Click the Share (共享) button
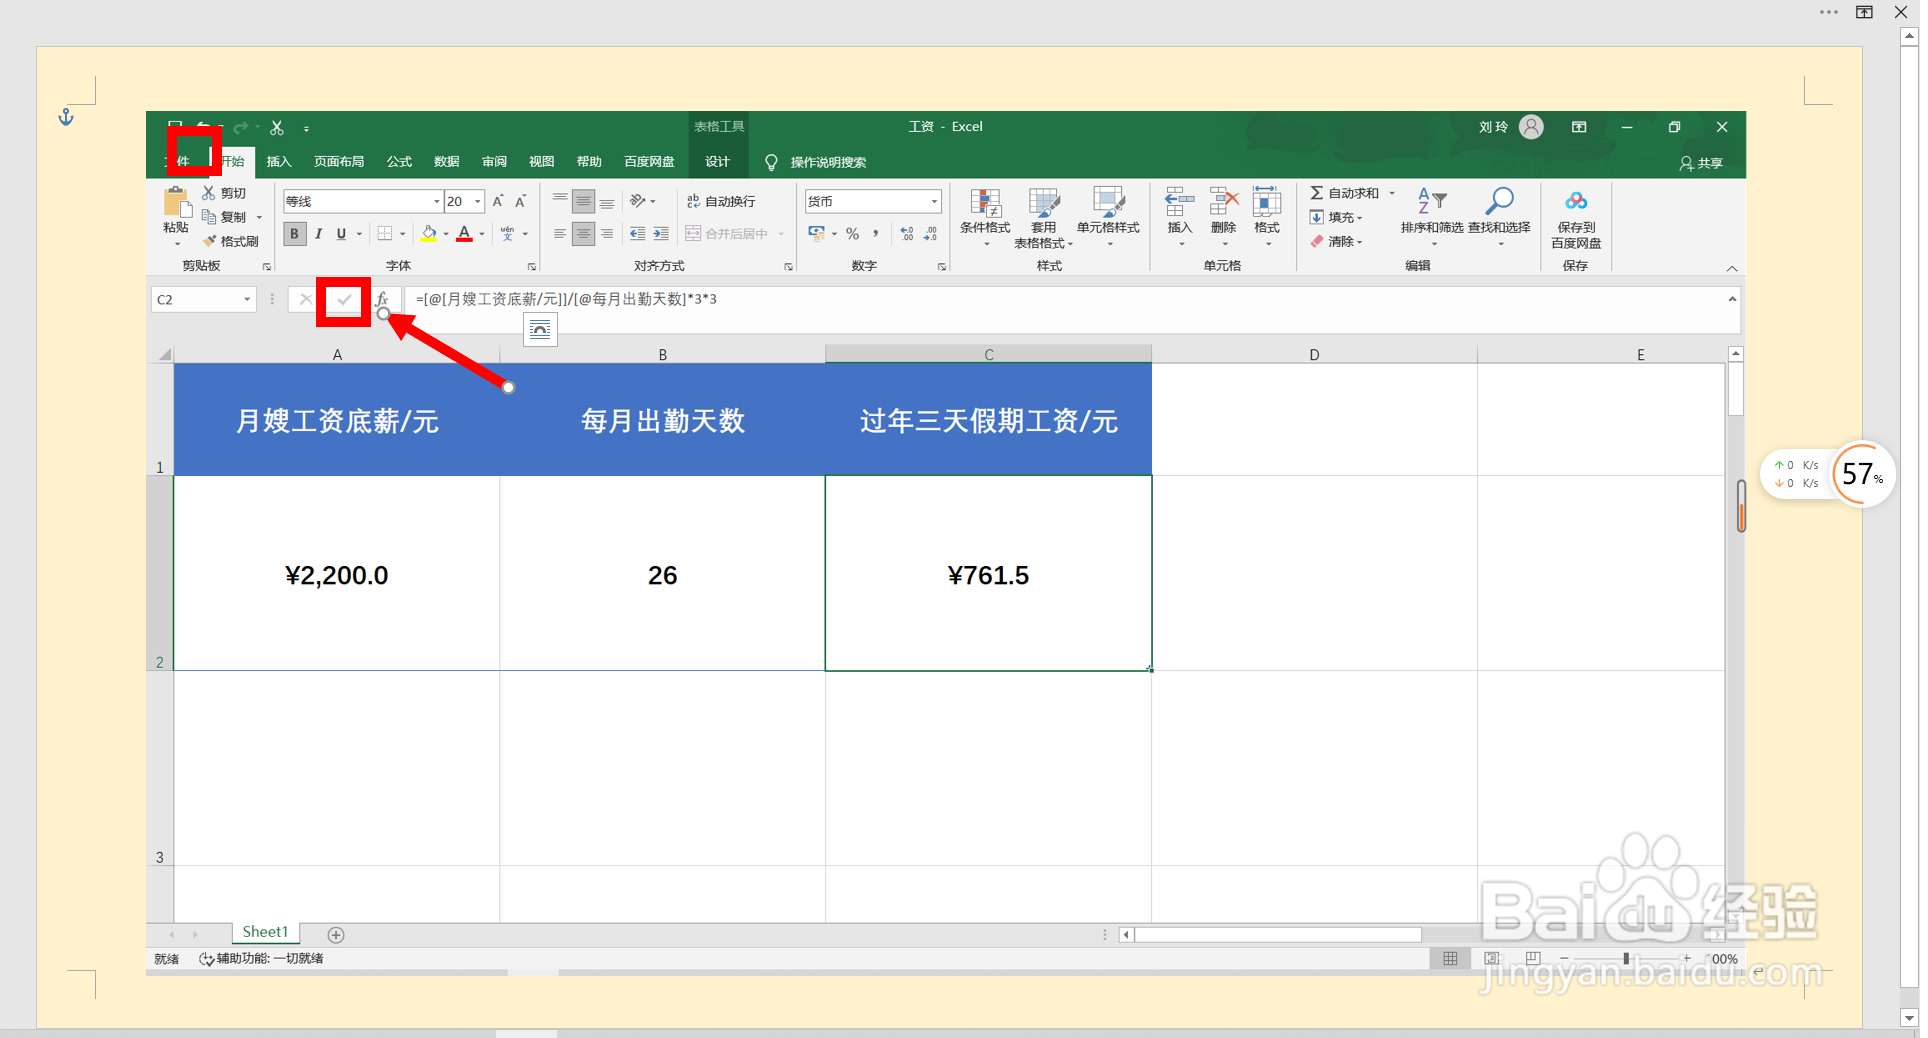Image resolution: width=1928 pixels, height=1038 pixels. point(1701,163)
